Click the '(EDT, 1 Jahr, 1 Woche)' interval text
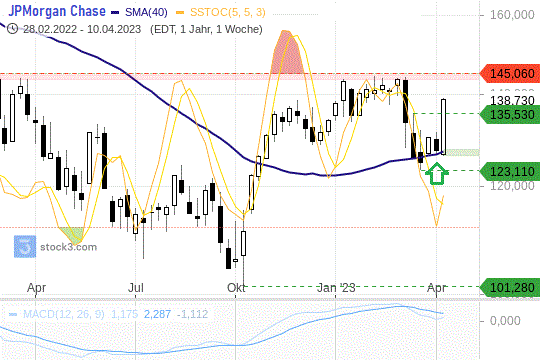The width and height of the screenshot is (540, 360). coord(206,29)
